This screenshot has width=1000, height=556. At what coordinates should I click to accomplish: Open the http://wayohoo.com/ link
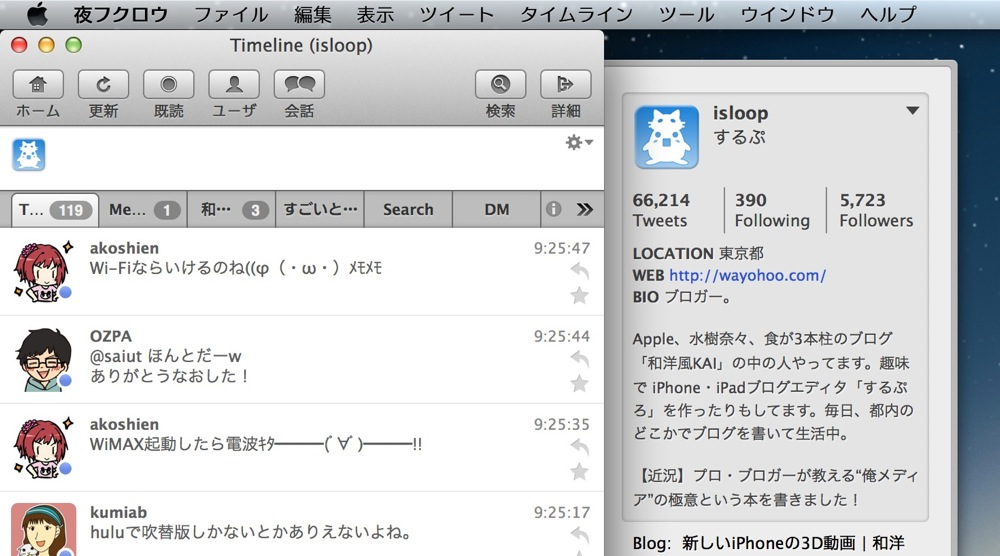747,275
